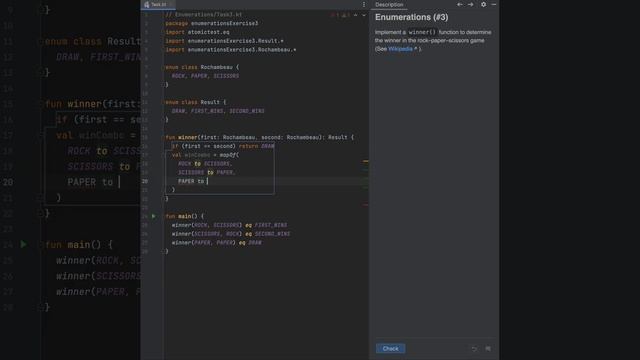Click the 'val winCombo = mapOf(' line
Image resolution: width=640 pixels, height=360 pixels.
206,155
